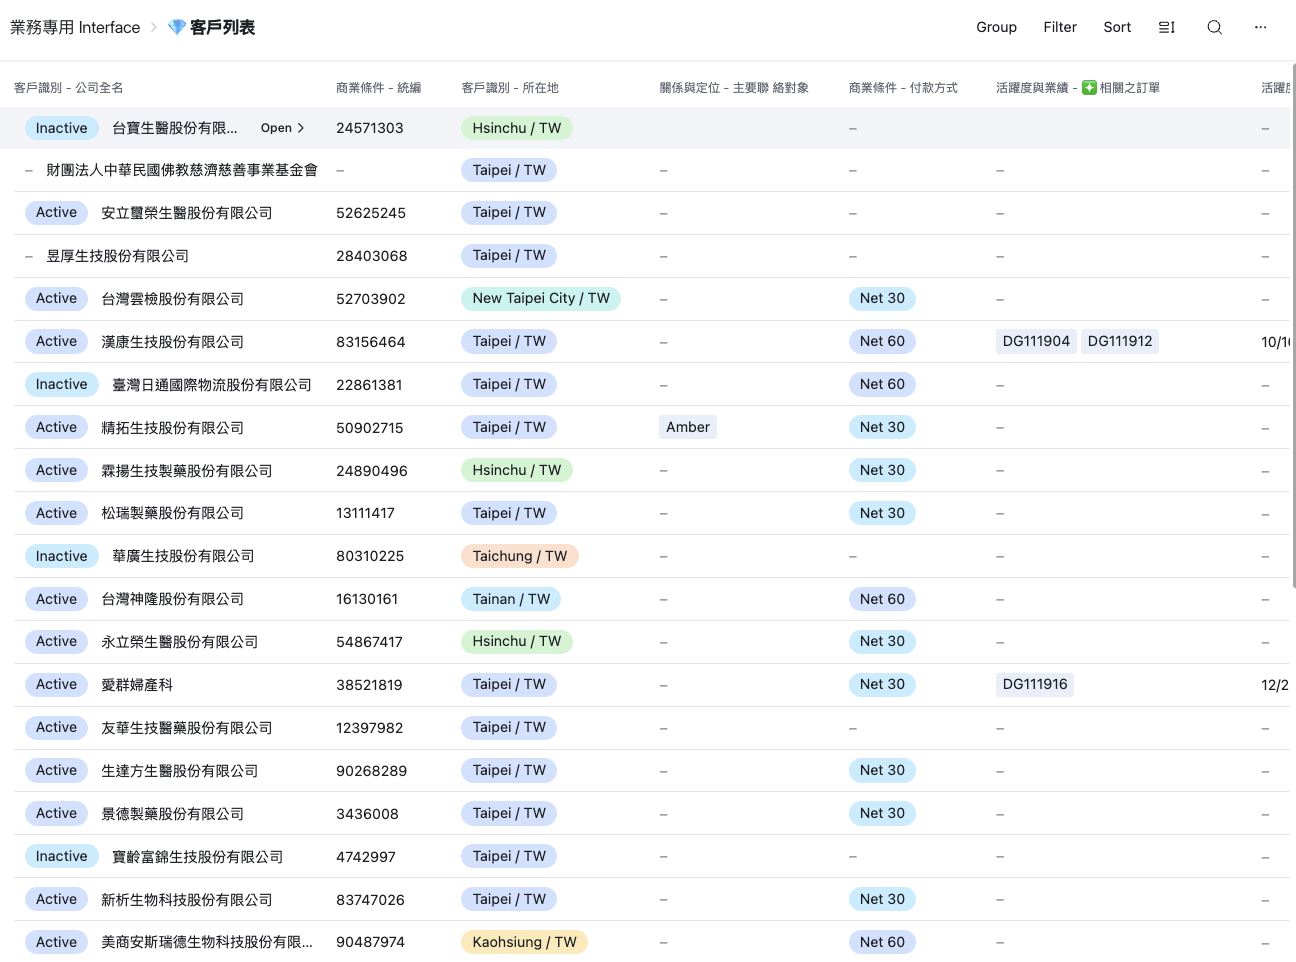Go to 業務專用 Interface breadcrumb

[75, 27]
